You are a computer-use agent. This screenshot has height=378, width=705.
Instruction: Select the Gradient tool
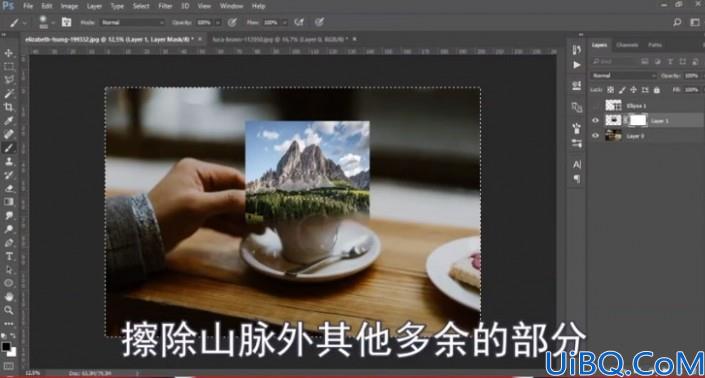coord(9,202)
